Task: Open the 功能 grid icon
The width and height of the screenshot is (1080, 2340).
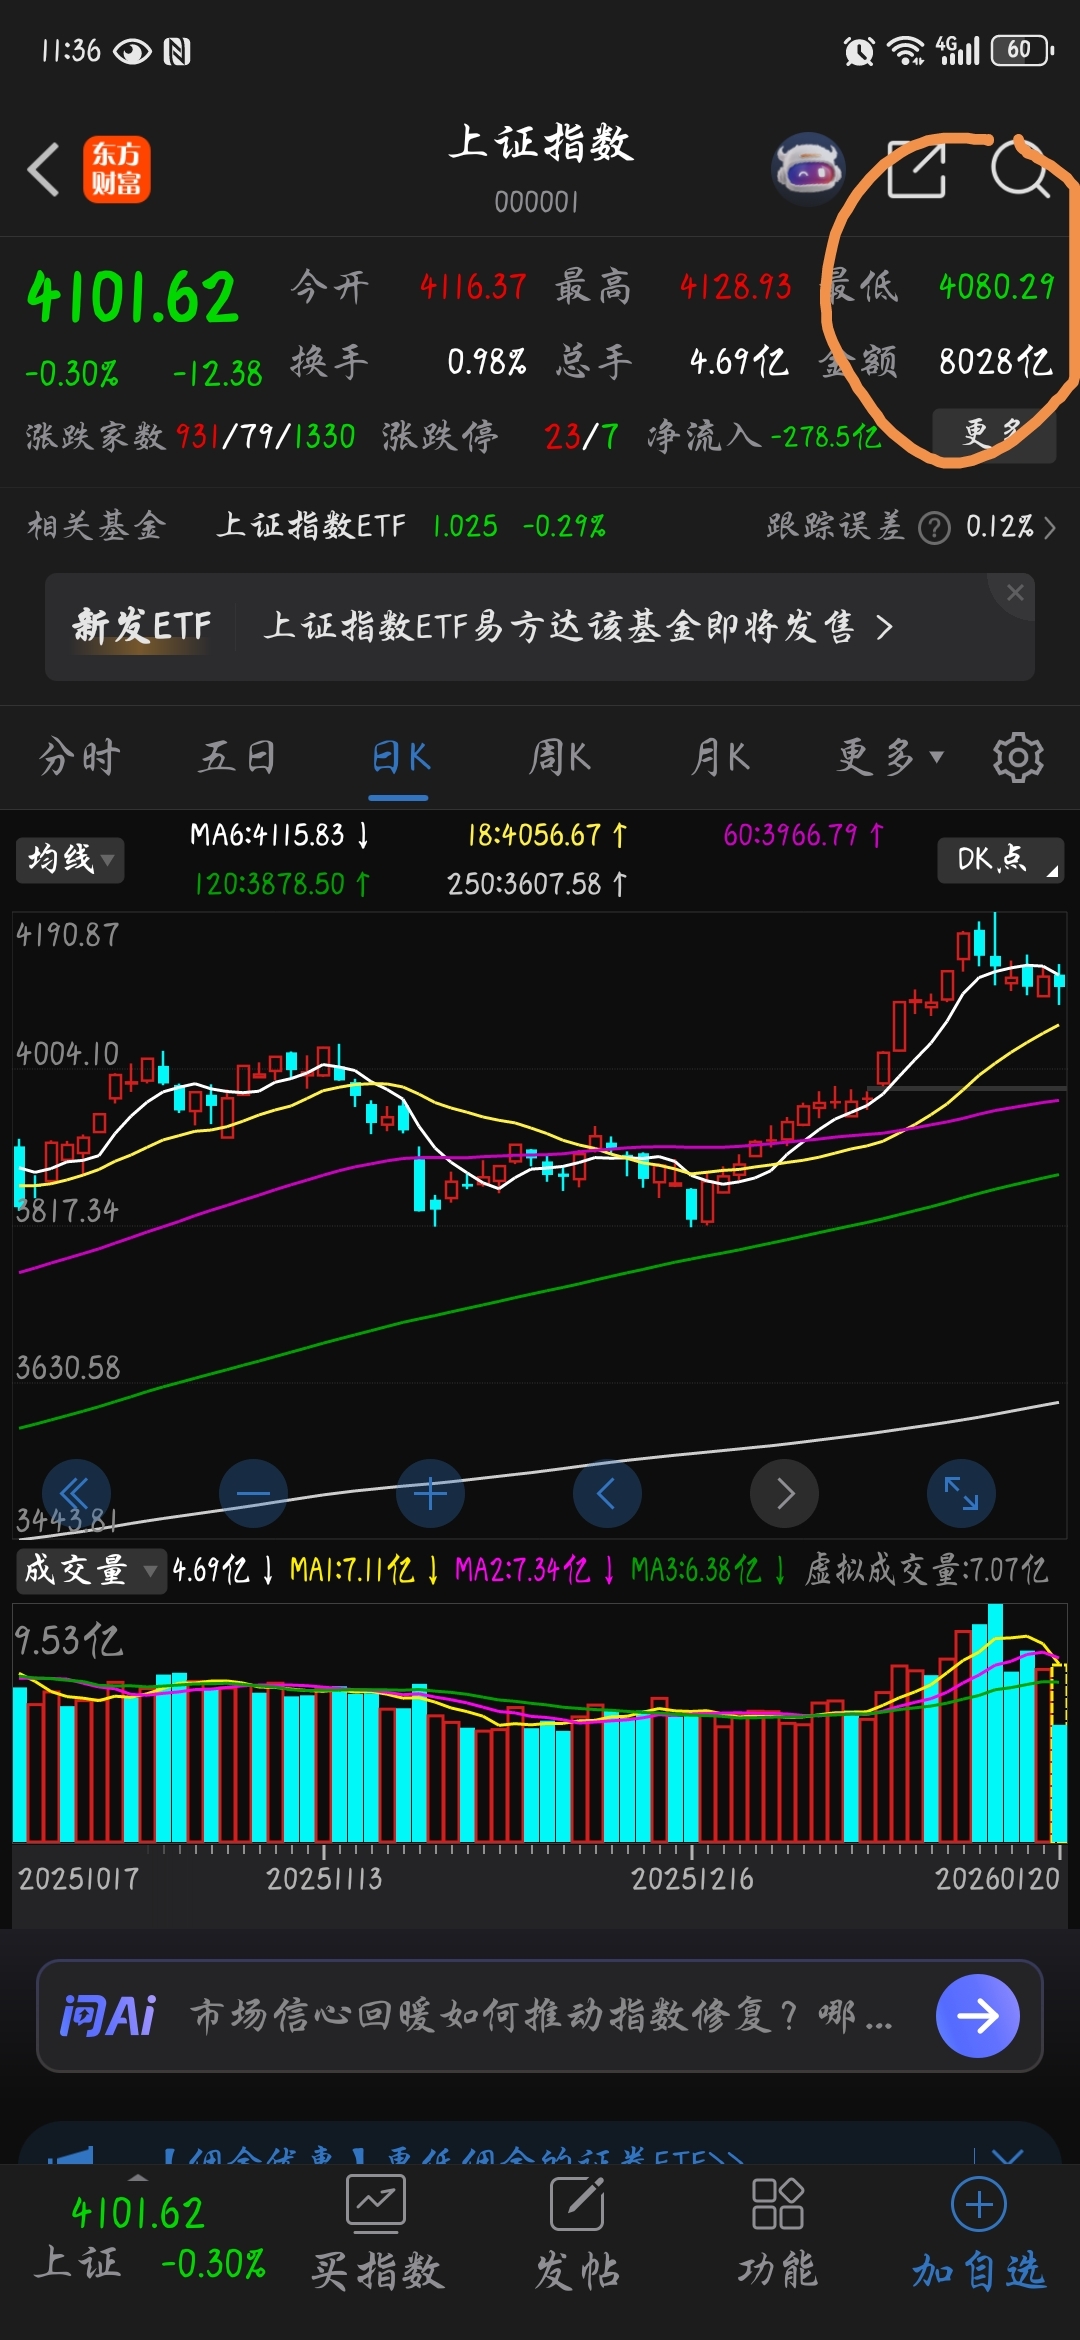Action: click(x=777, y=2204)
